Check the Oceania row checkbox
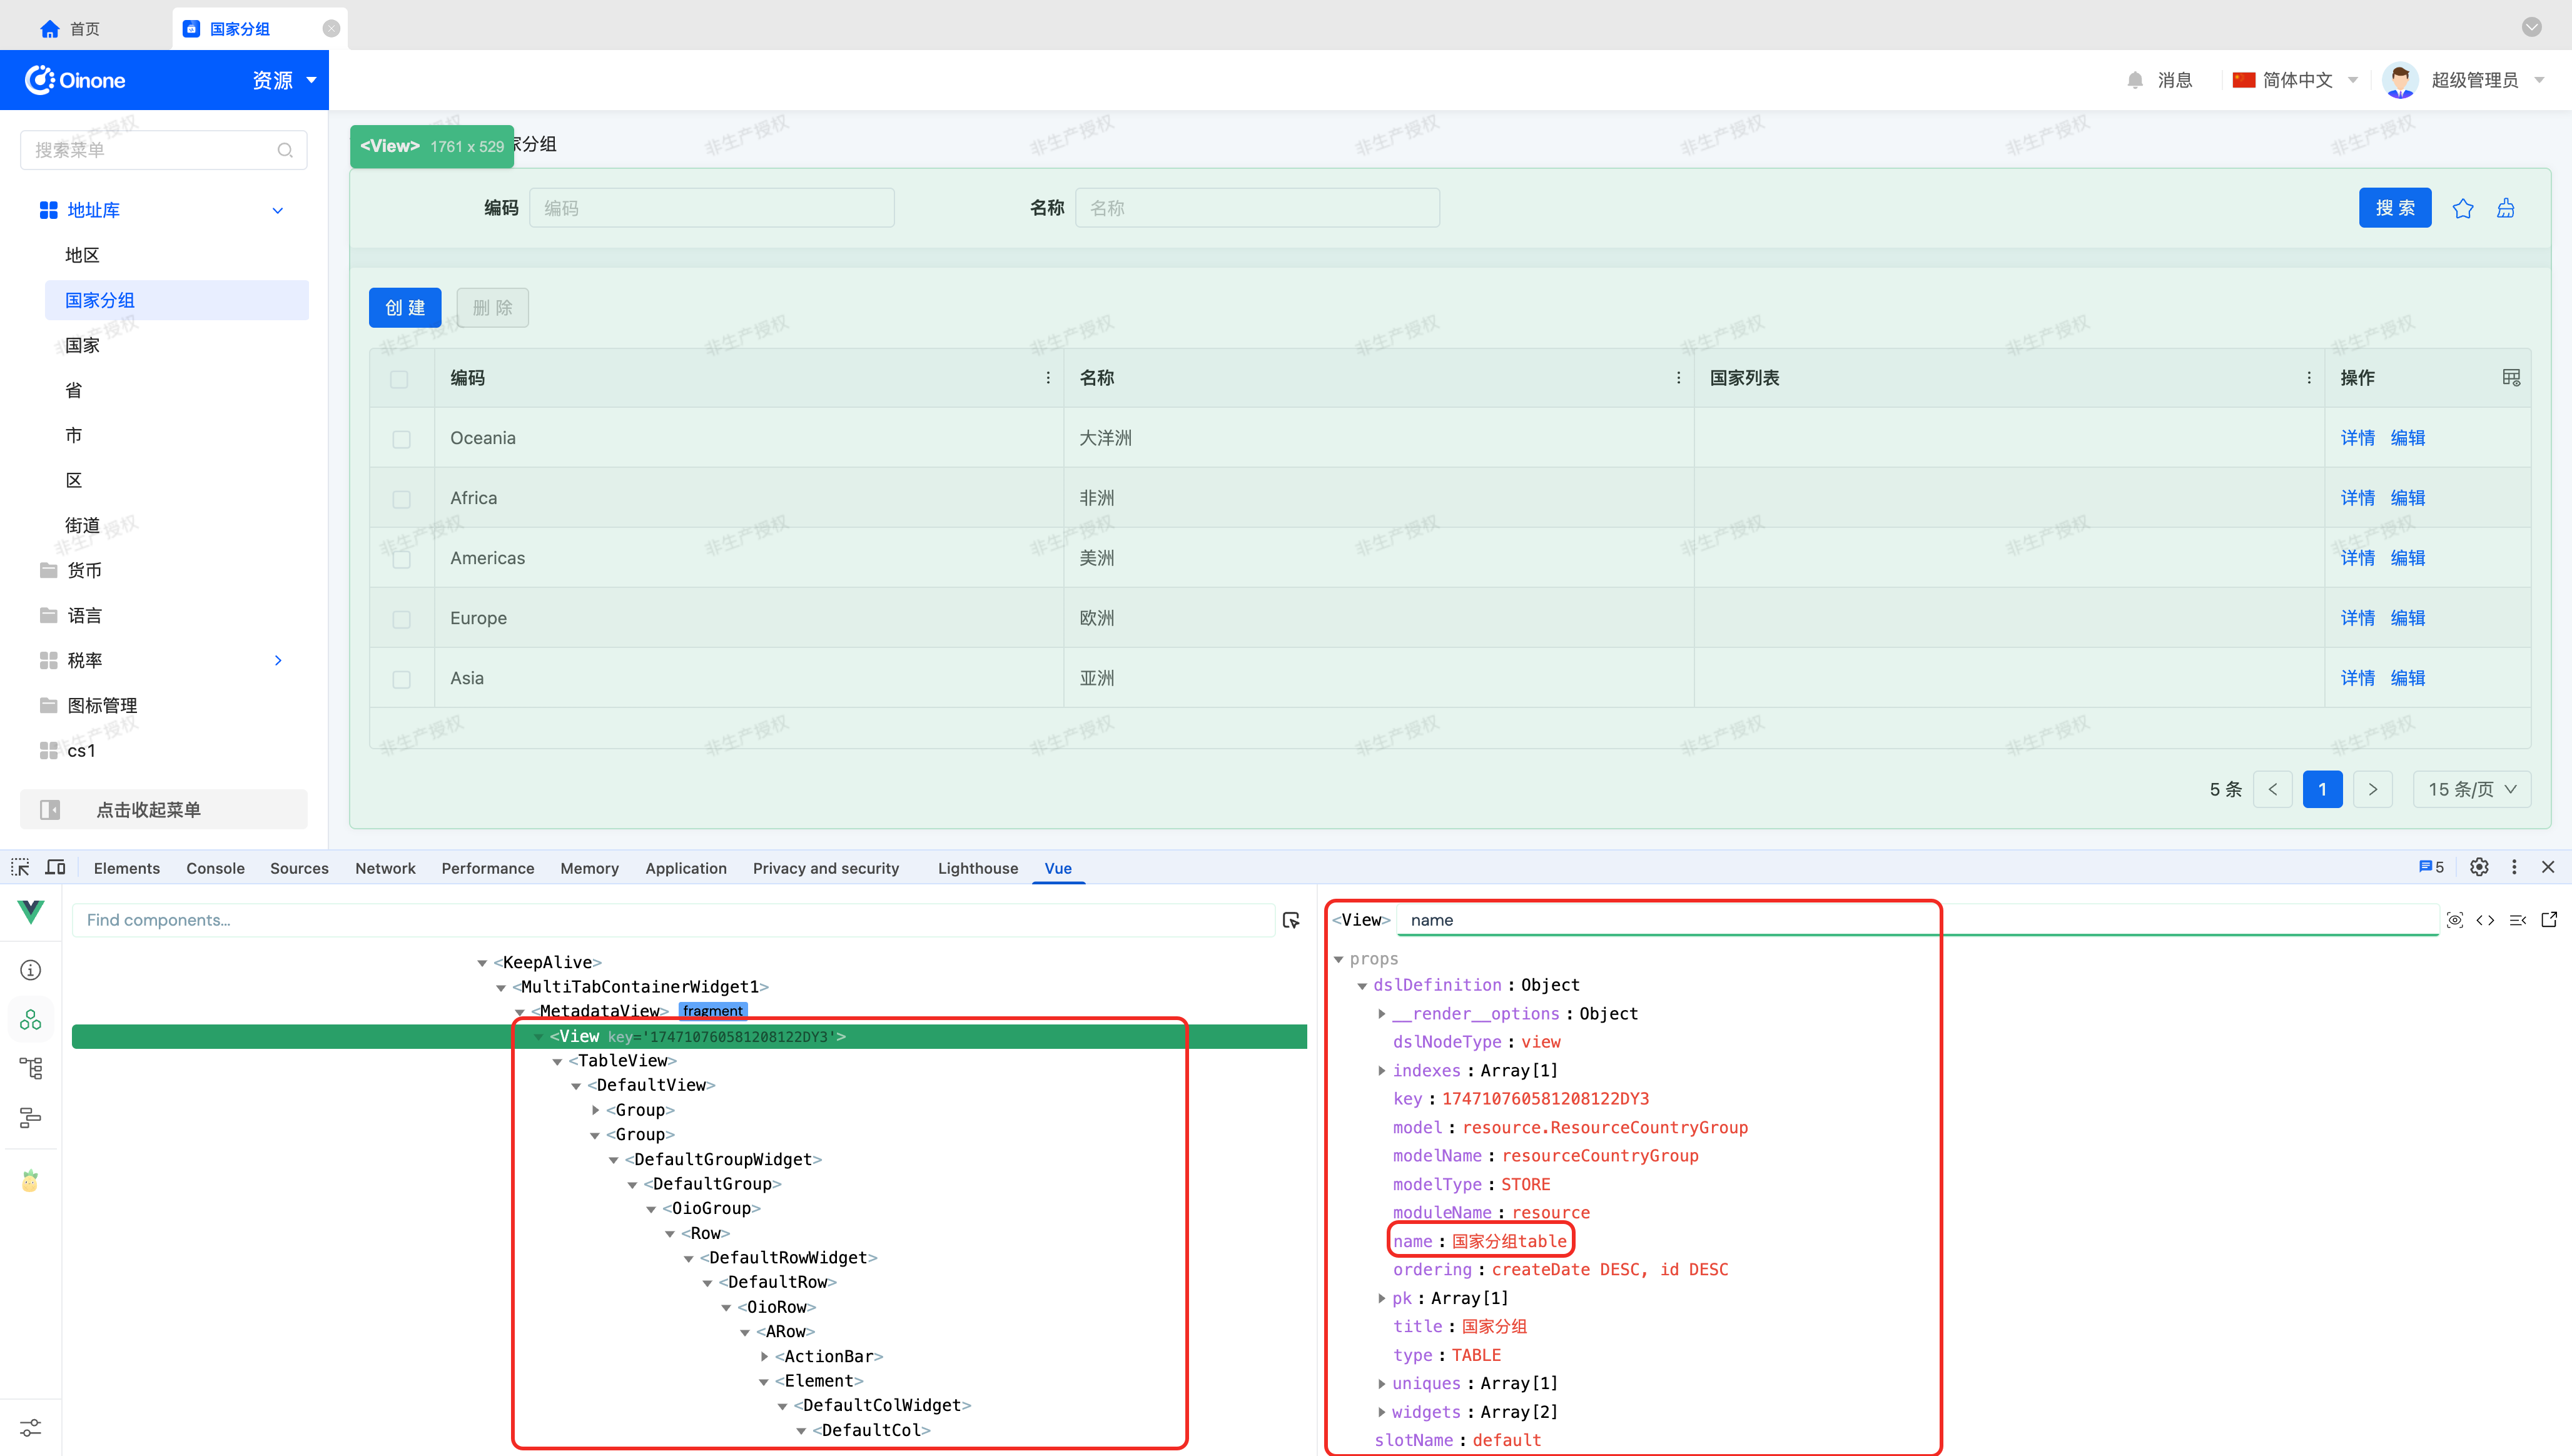 pyautogui.click(x=401, y=439)
